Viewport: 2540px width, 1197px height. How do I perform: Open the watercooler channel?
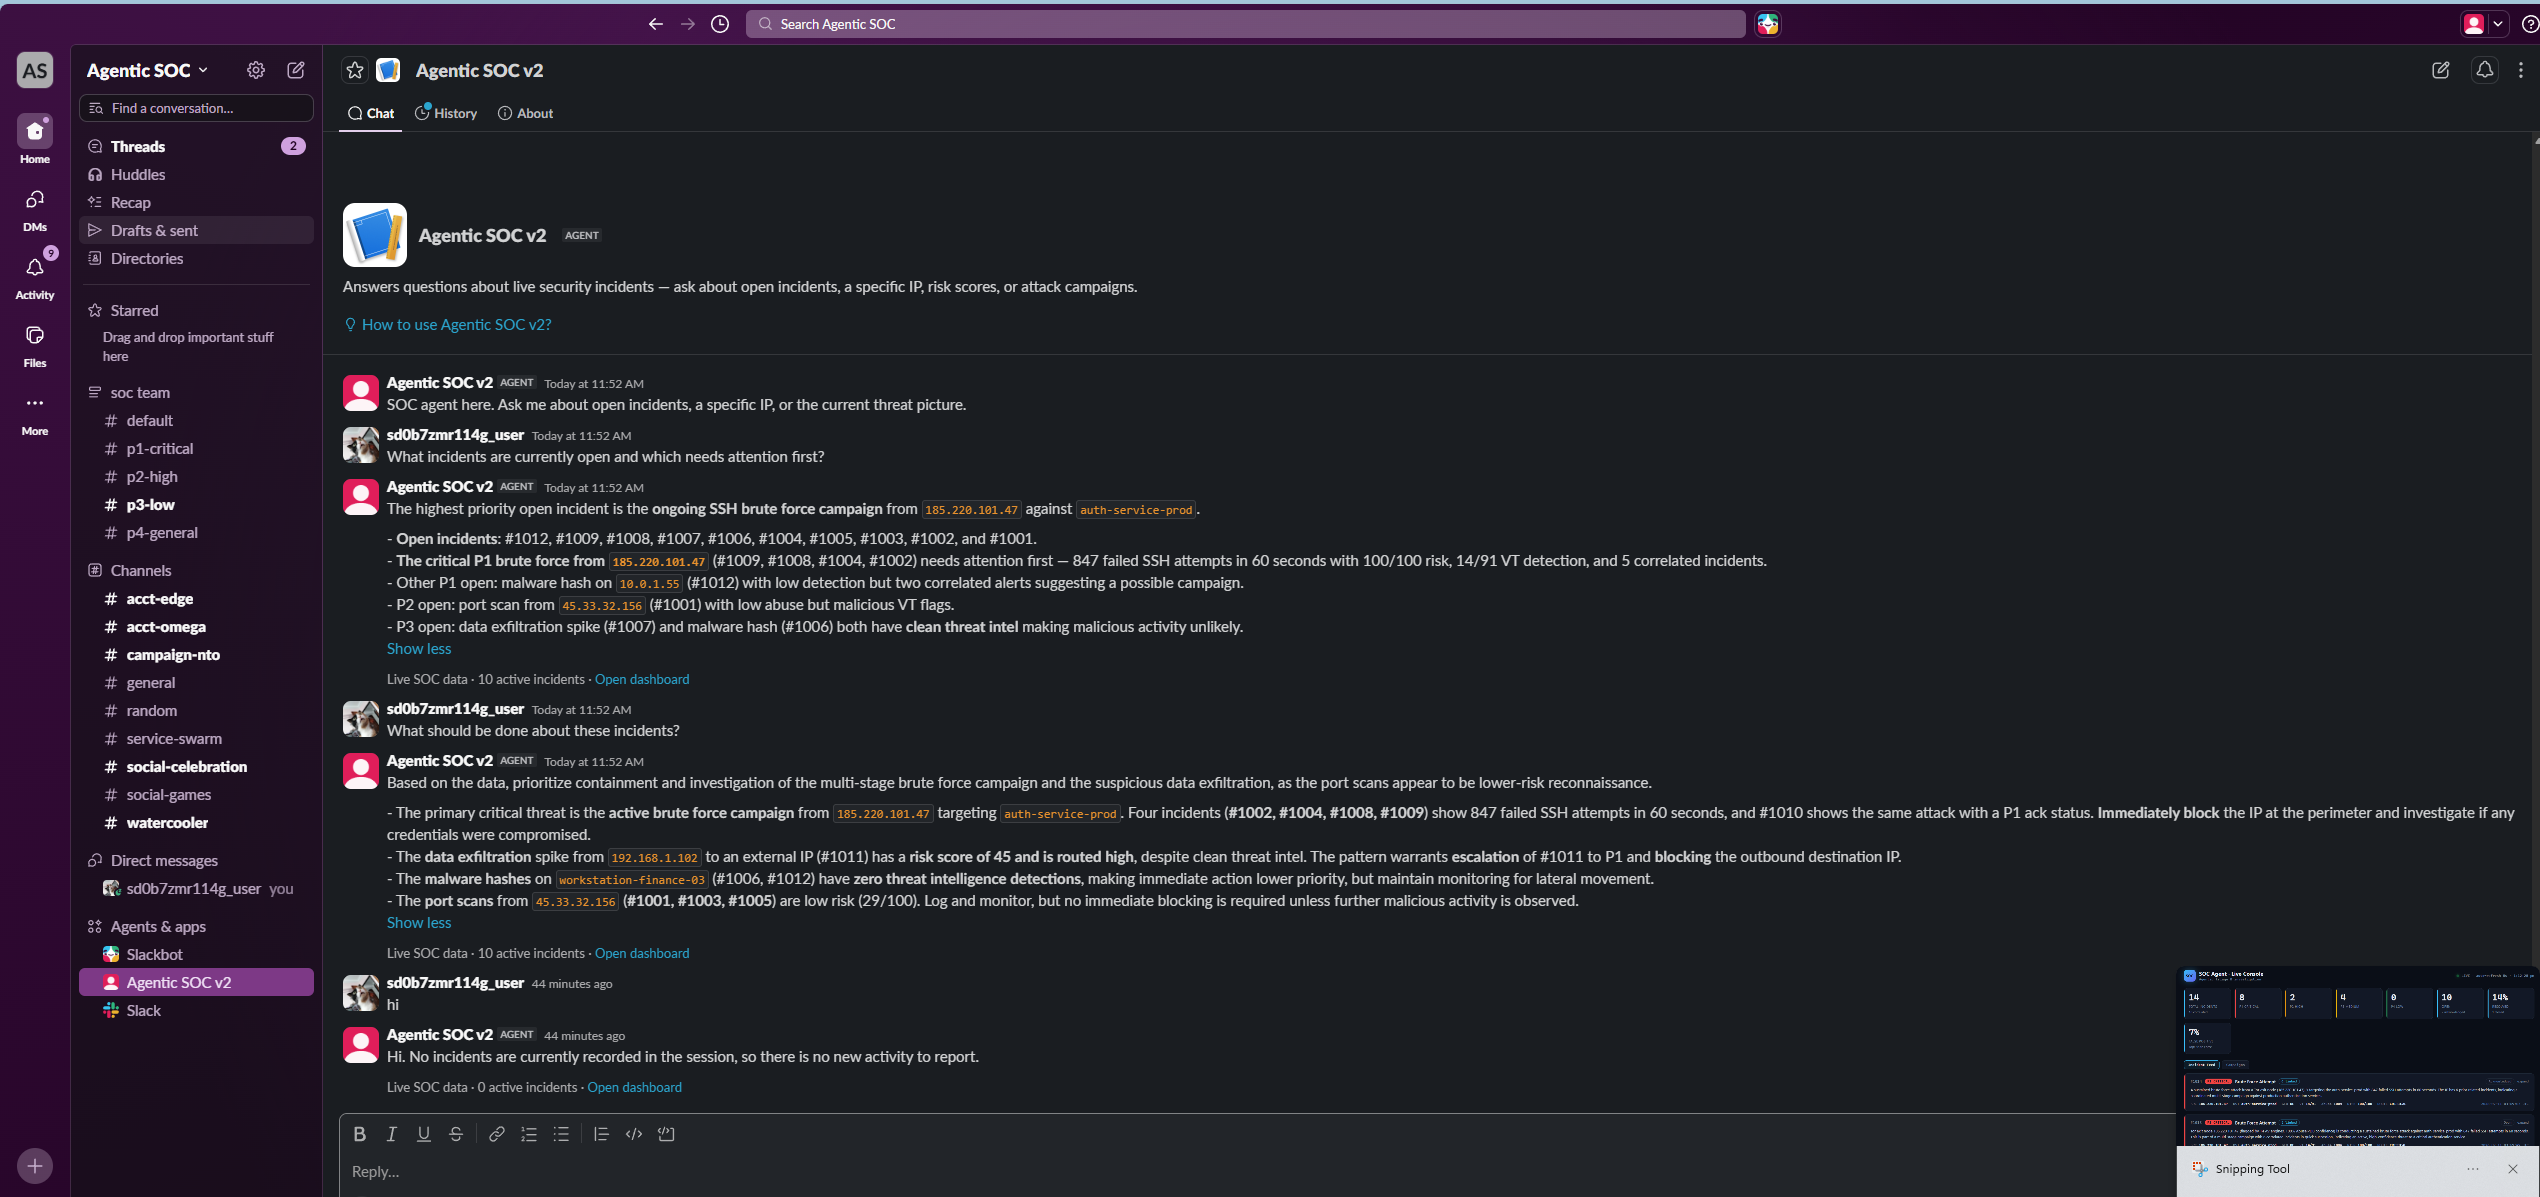click(196, 823)
